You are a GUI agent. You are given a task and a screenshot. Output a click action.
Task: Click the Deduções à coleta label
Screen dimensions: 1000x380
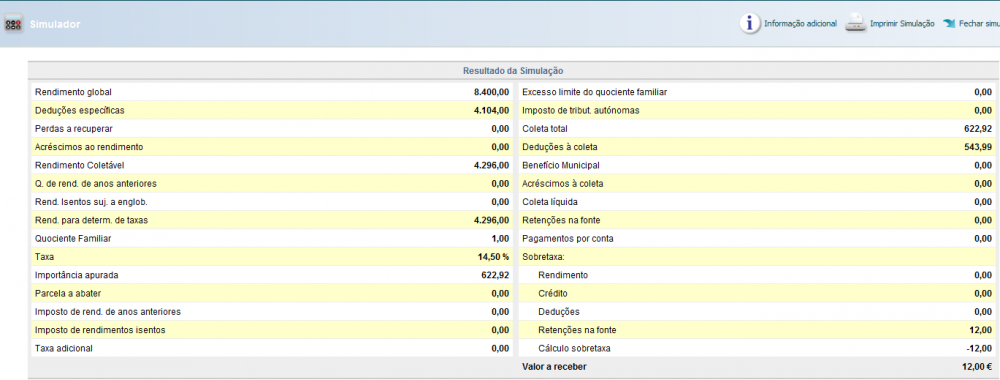(x=559, y=147)
